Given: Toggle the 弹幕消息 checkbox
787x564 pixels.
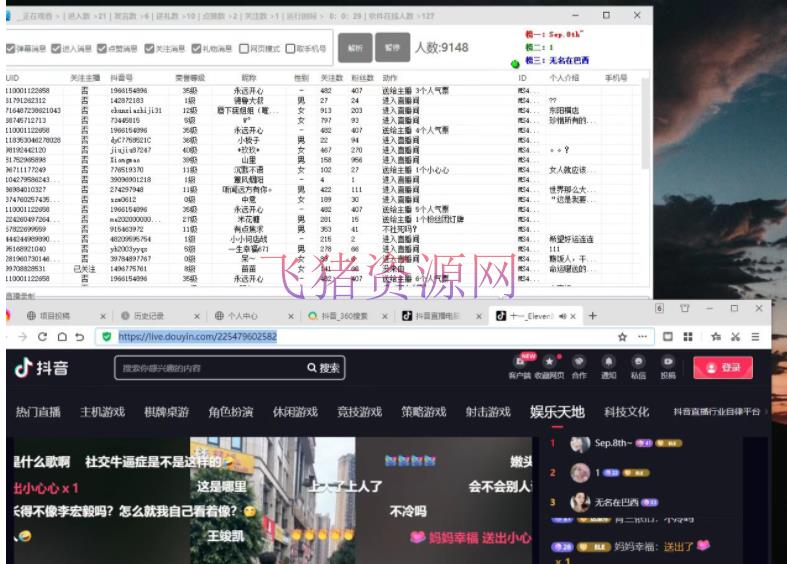Looking at the screenshot, I should click(10, 49).
